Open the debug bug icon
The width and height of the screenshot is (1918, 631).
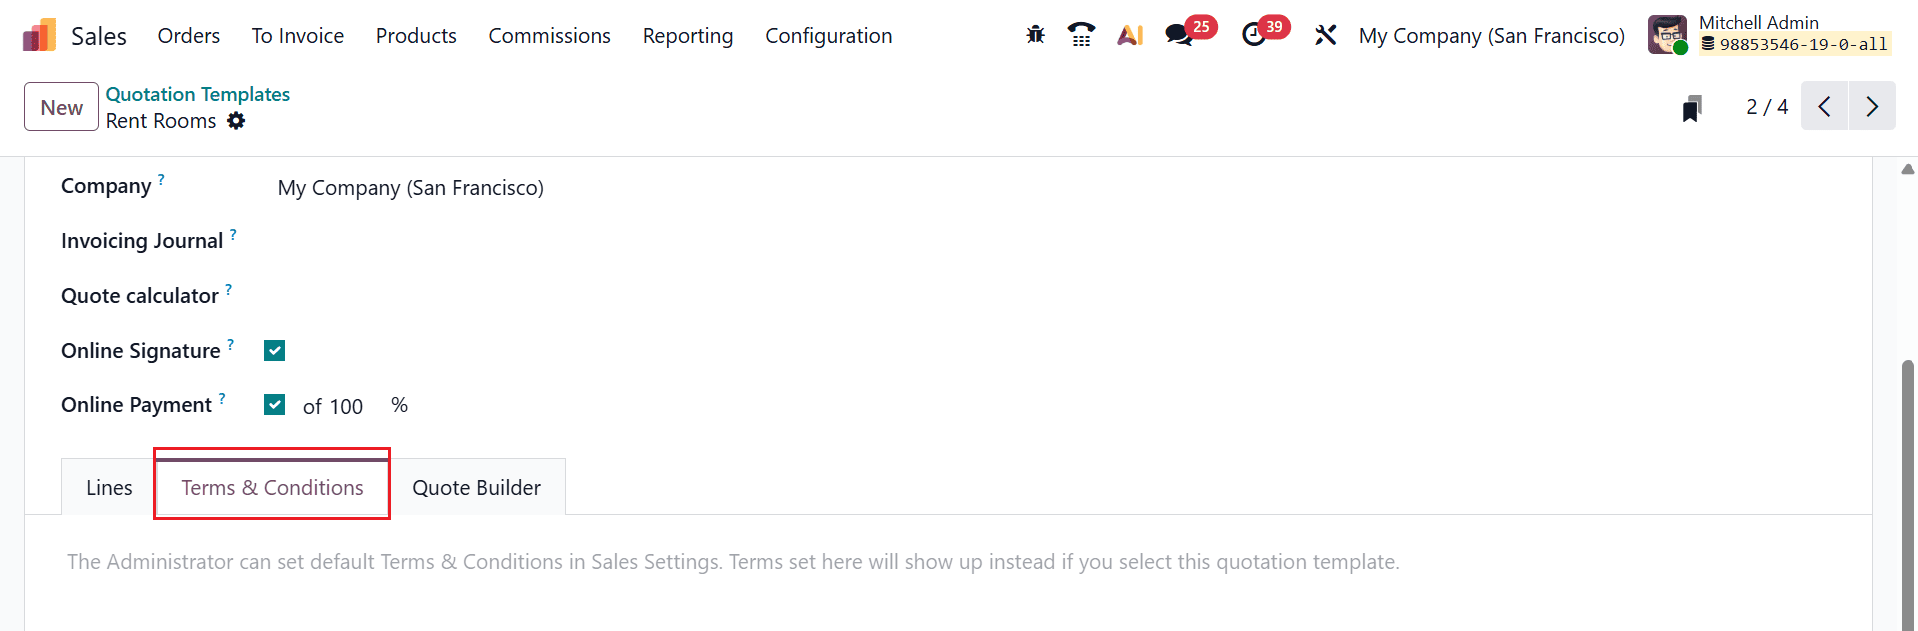1034,34
